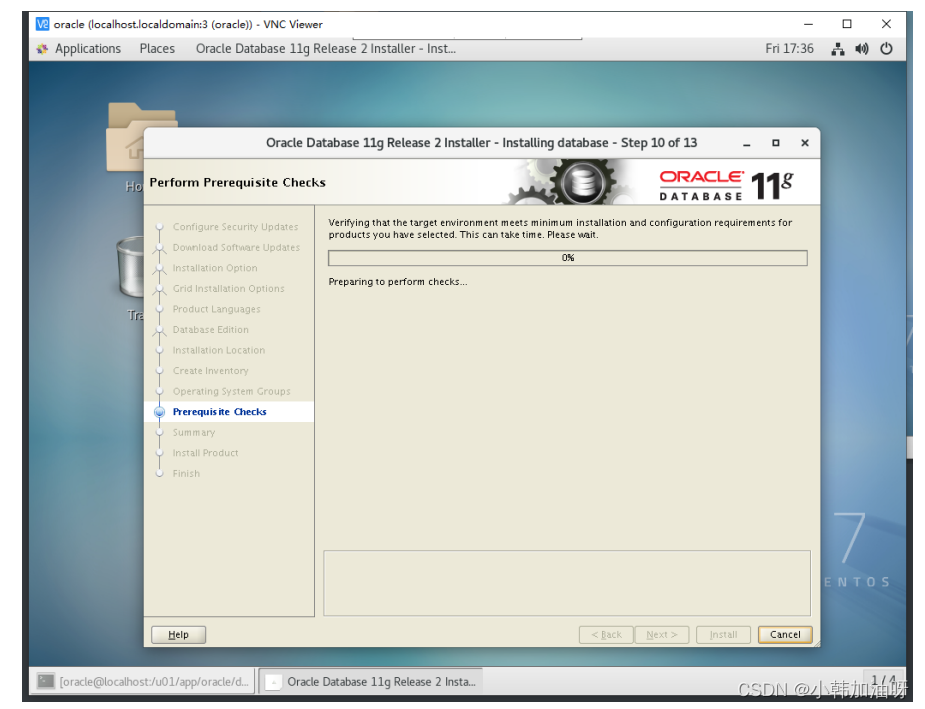Click the empty details box below
The width and height of the screenshot is (925, 709).
point(567,583)
